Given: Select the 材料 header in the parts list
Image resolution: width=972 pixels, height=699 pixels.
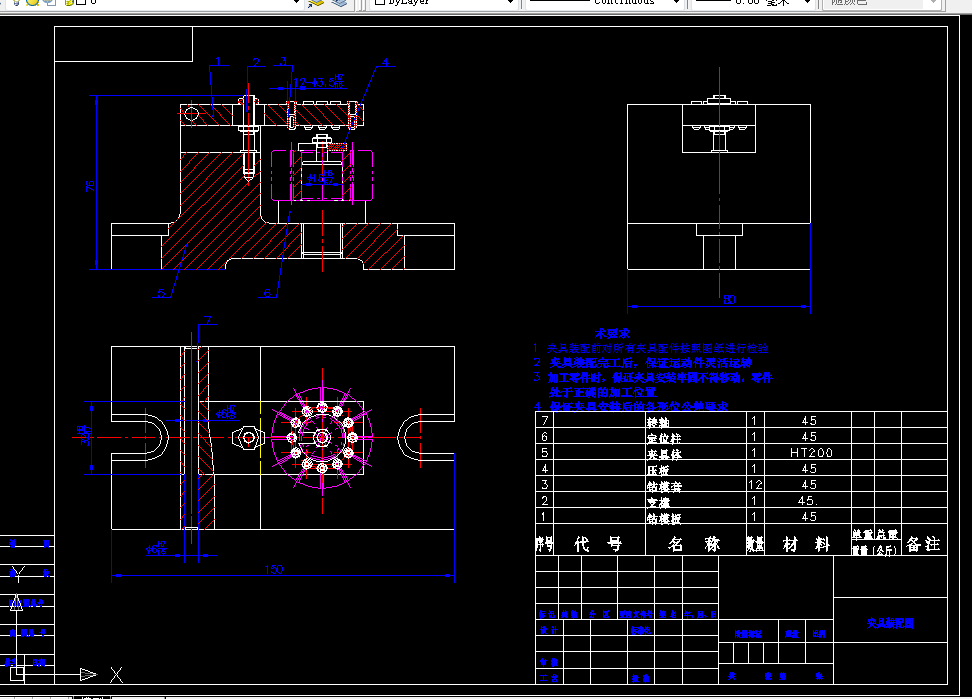Looking at the screenshot, I should (x=806, y=545).
